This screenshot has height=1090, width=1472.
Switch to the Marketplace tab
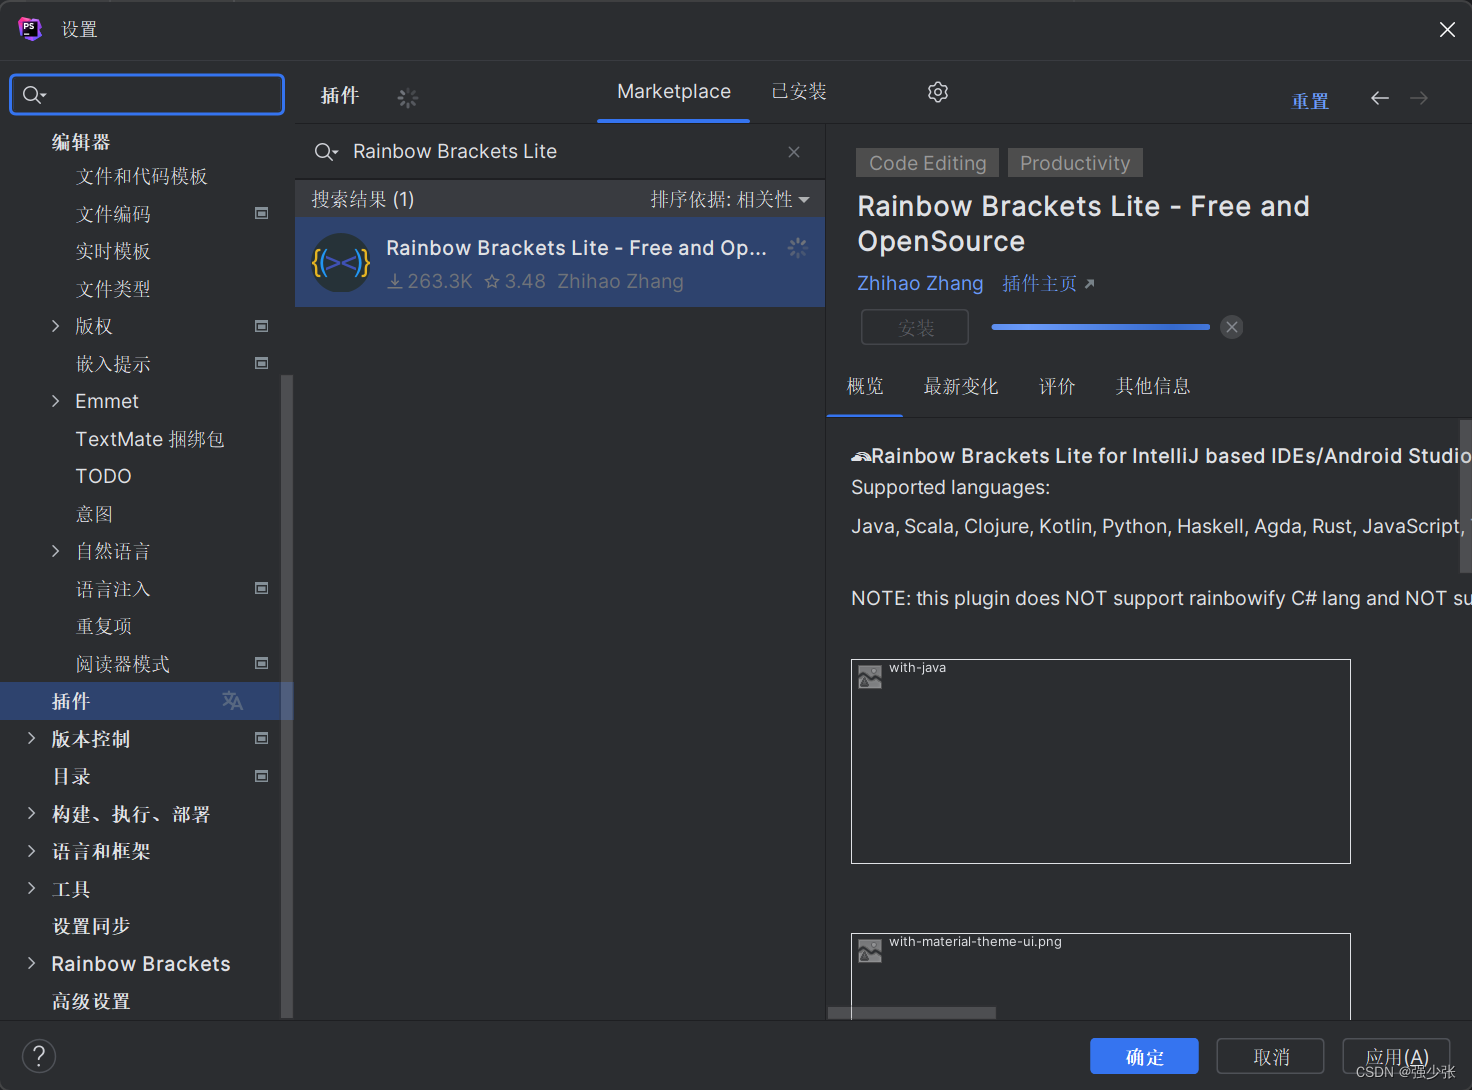[674, 92]
